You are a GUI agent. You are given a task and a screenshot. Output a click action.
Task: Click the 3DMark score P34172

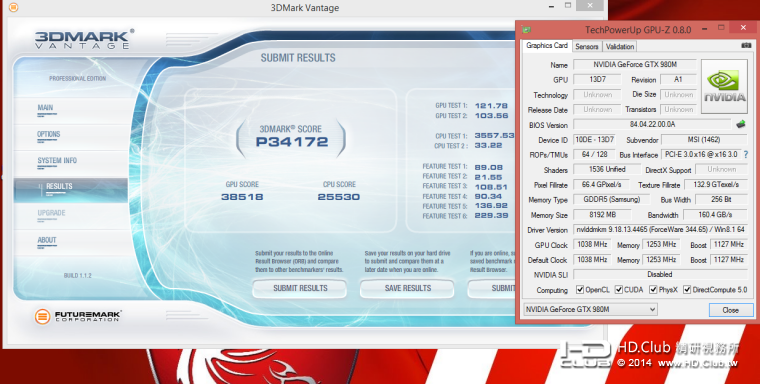coord(292,142)
